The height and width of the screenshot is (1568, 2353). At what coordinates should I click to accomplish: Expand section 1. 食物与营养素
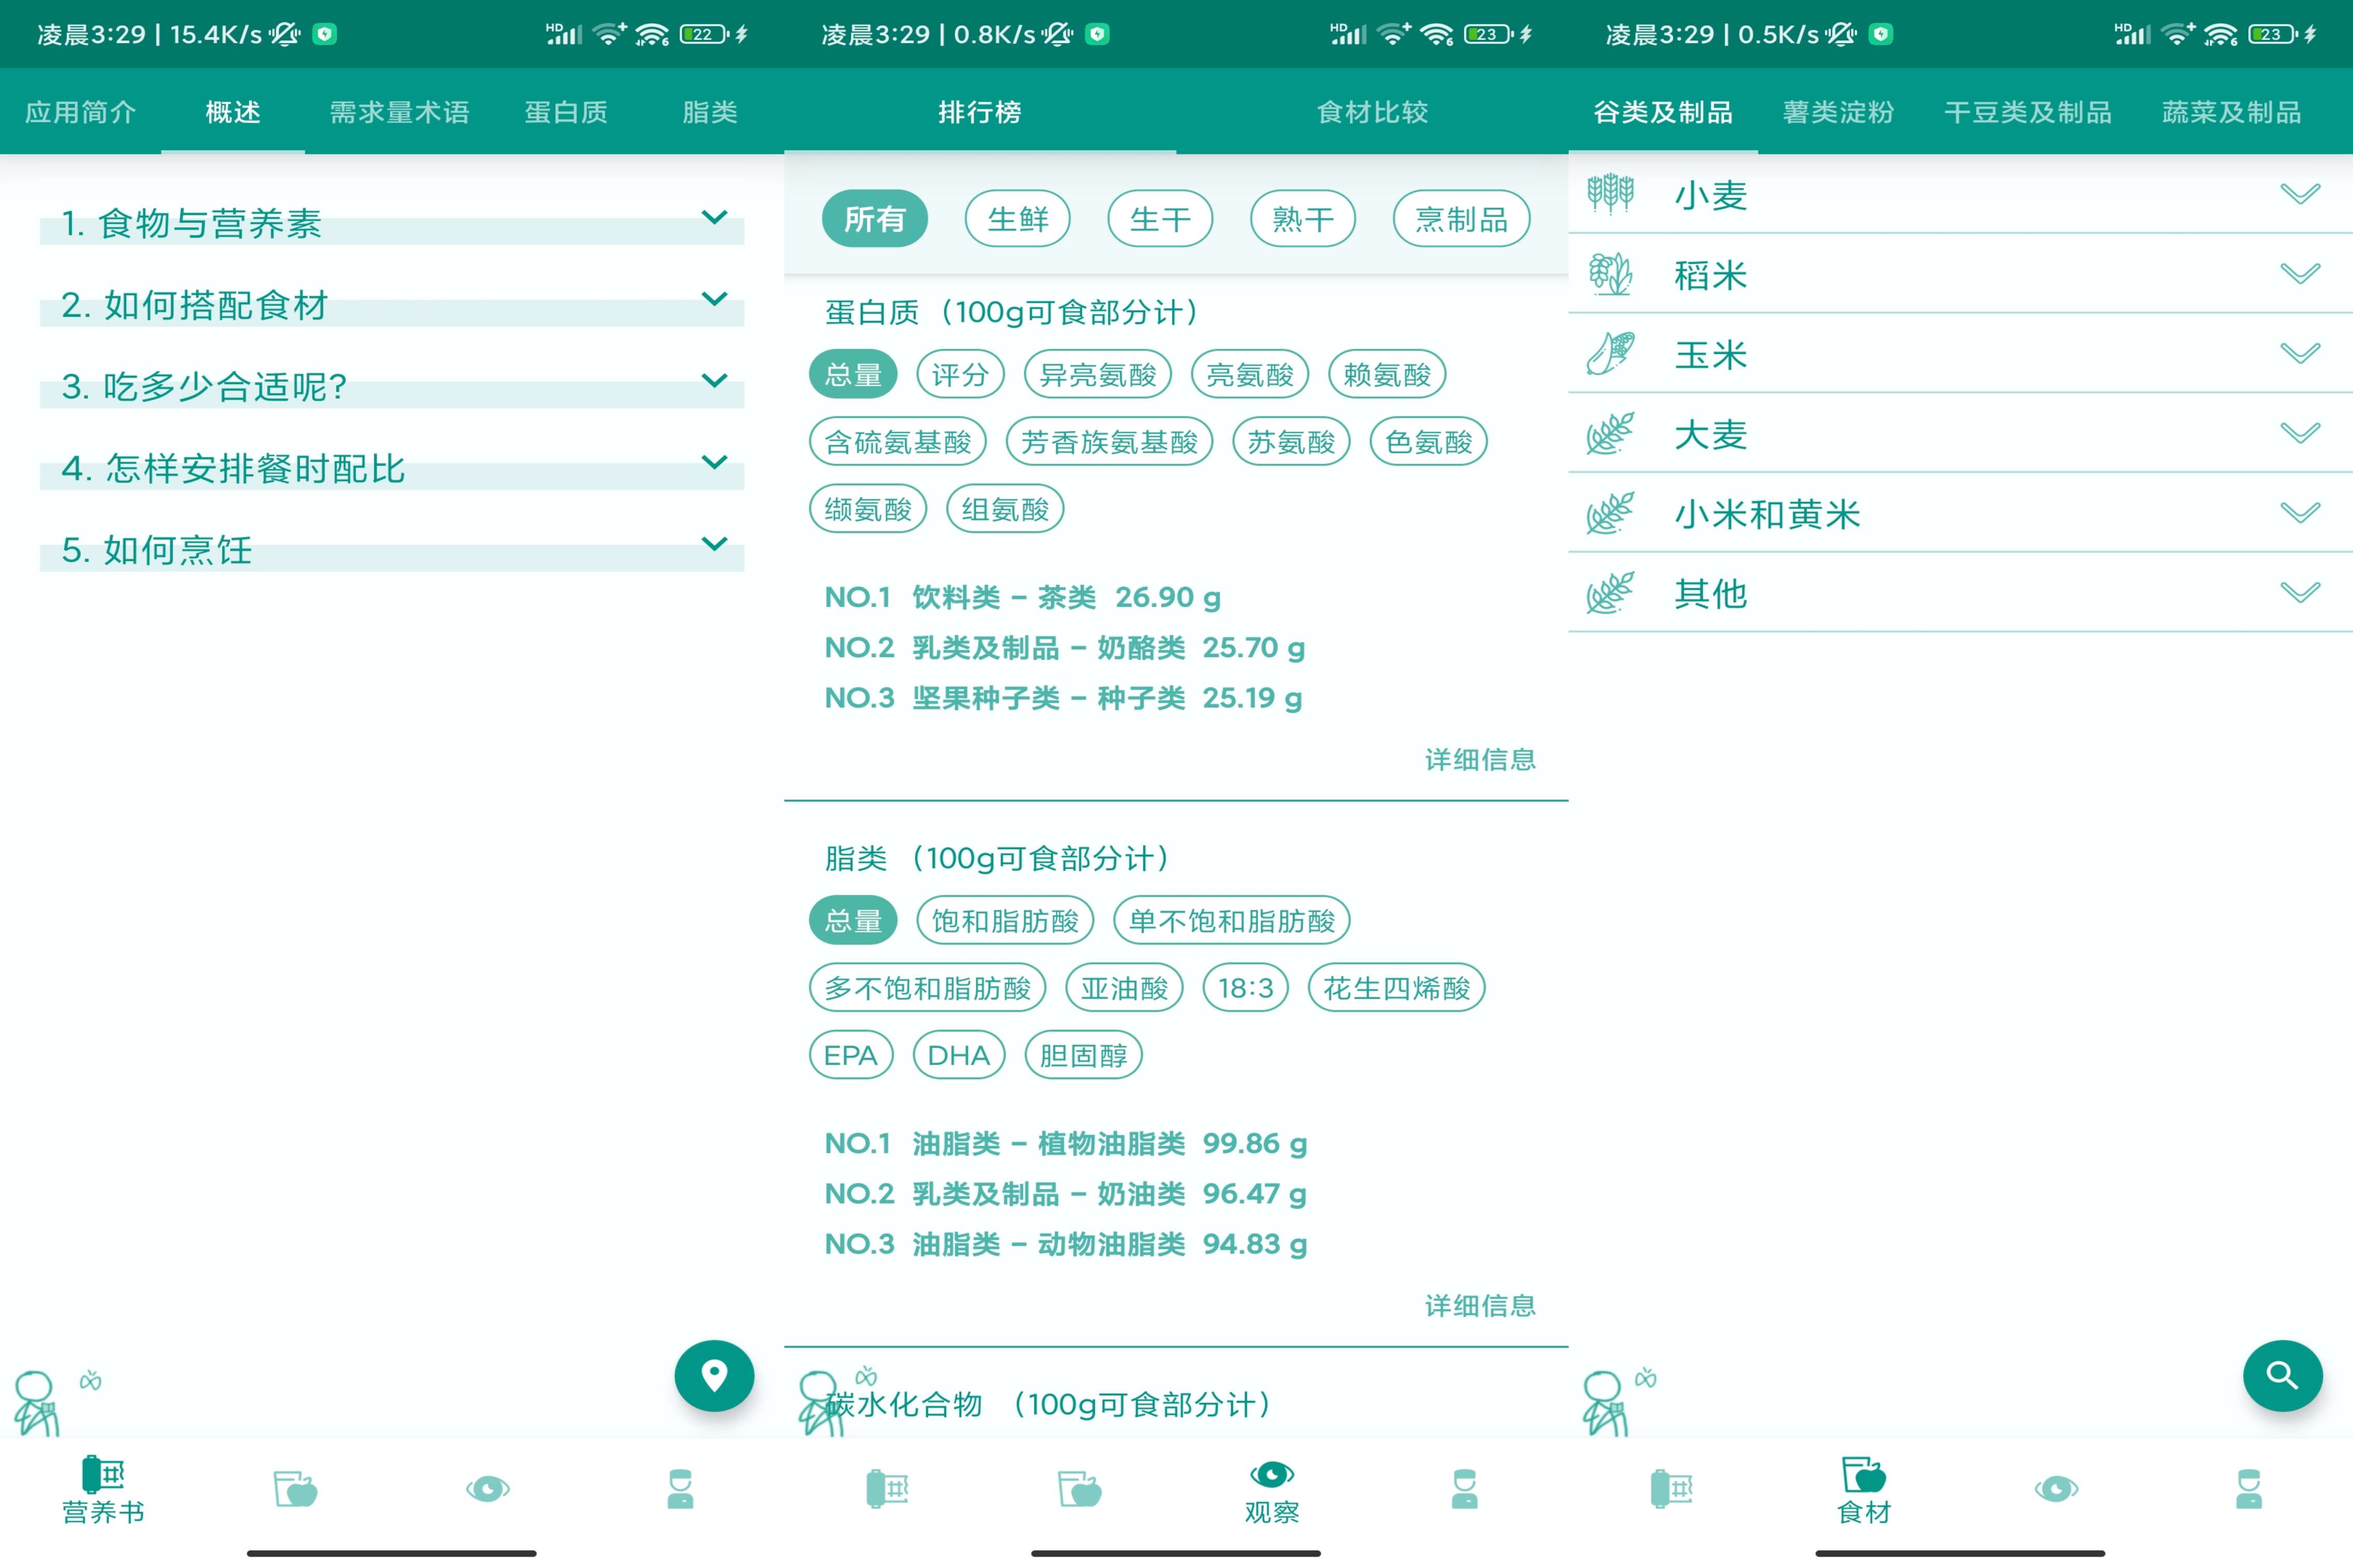coord(392,222)
